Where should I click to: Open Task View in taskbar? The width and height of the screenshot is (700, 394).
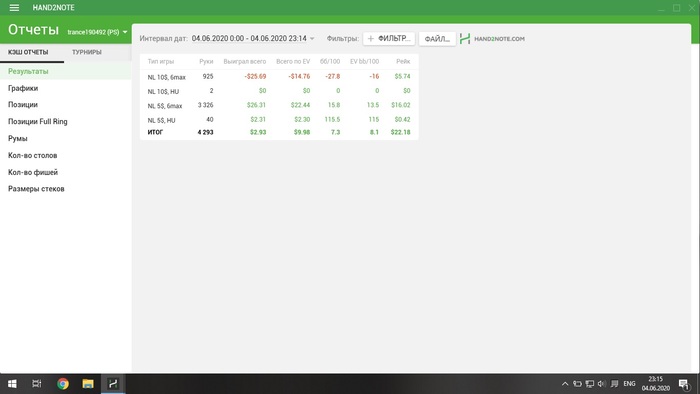pyautogui.click(x=37, y=384)
